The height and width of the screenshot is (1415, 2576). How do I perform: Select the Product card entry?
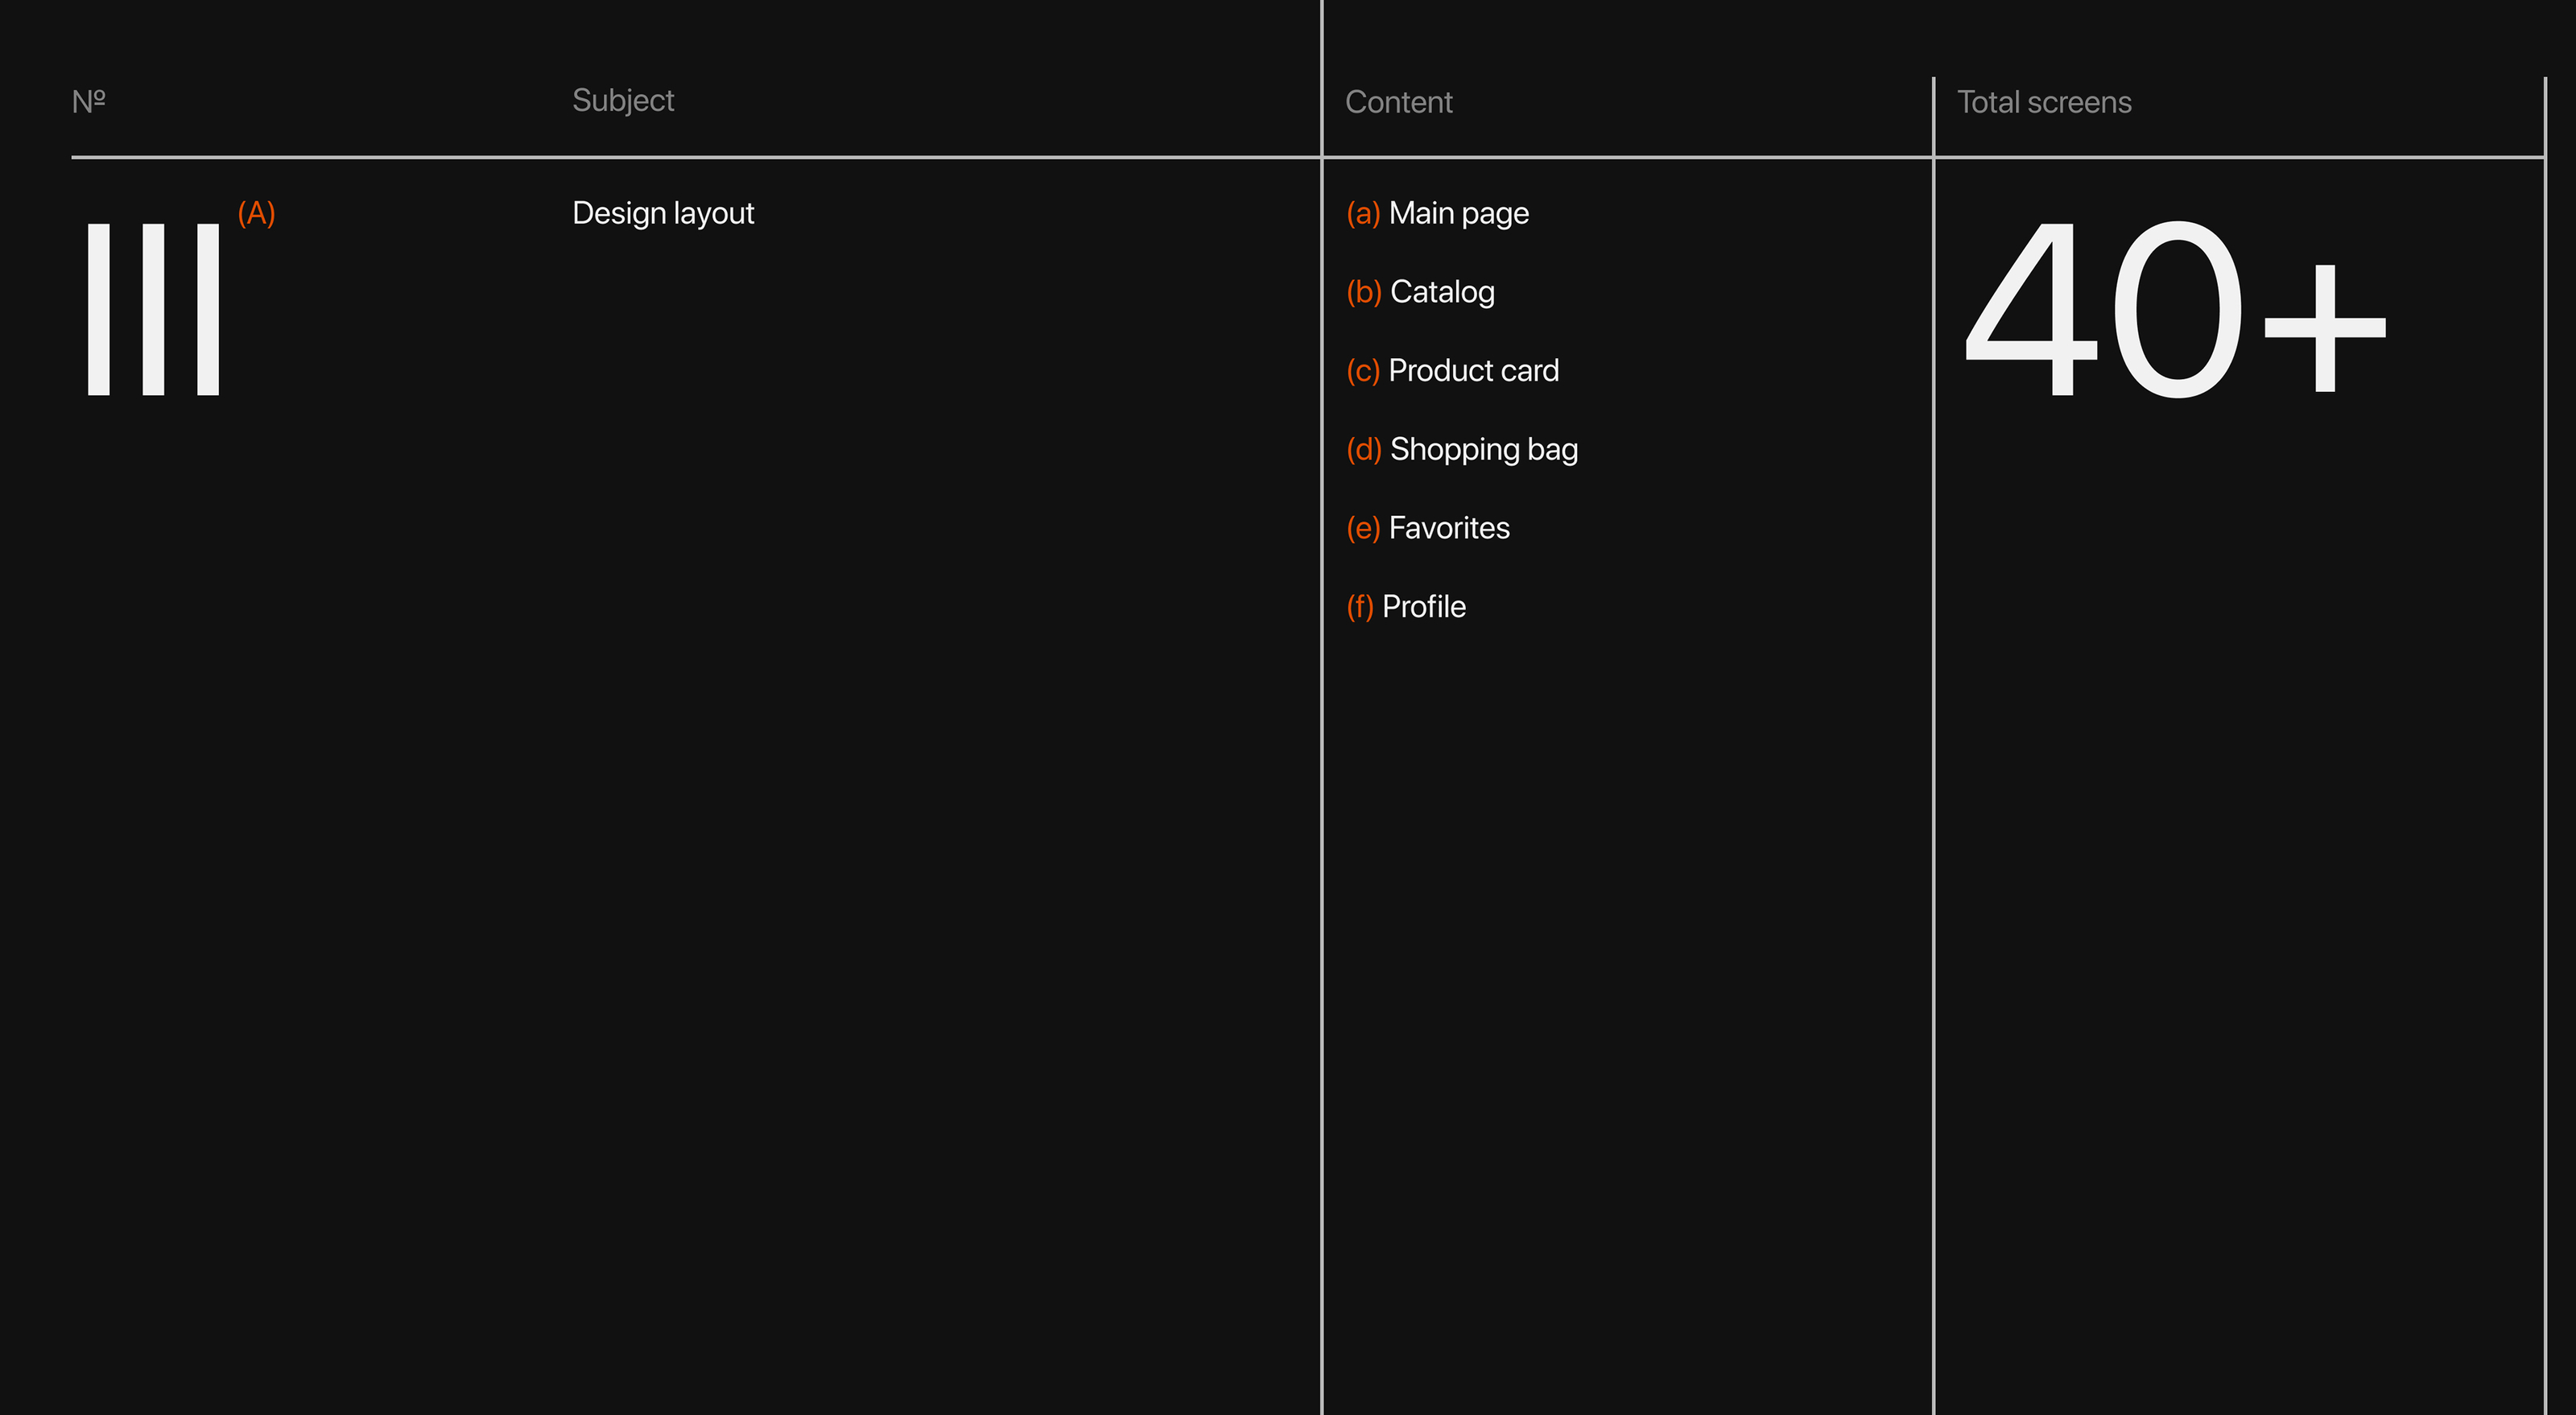pos(1473,371)
